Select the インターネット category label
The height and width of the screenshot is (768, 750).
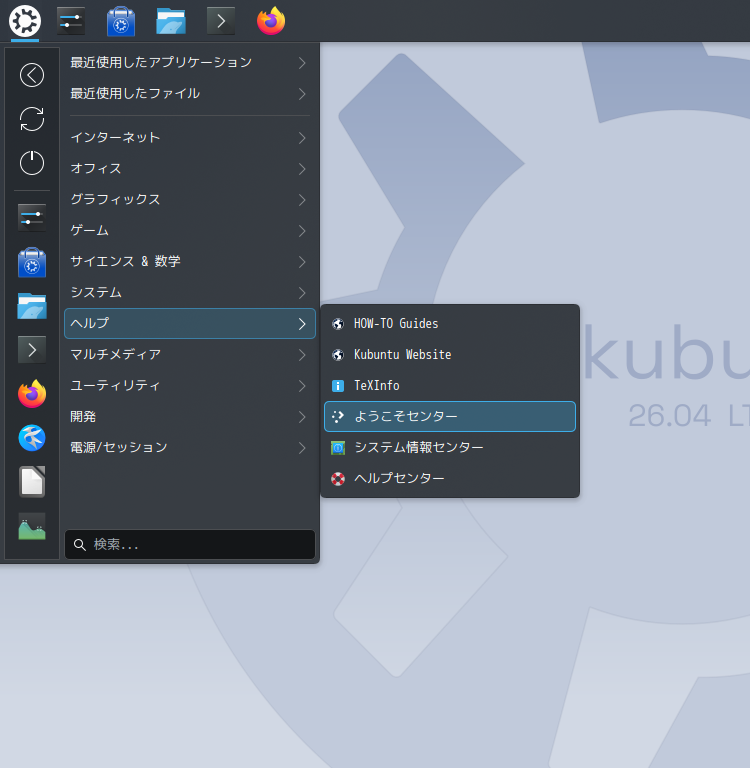[115, 137]
